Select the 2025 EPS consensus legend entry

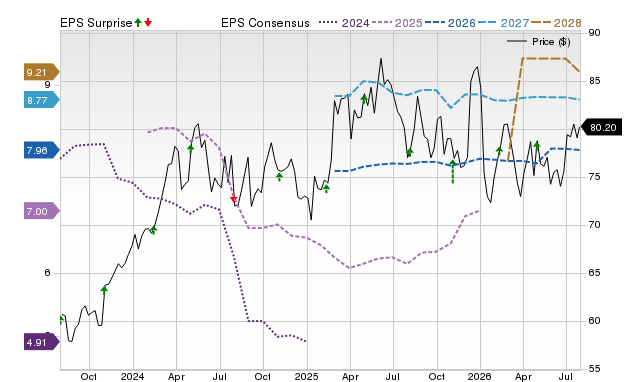click(397, 23)
